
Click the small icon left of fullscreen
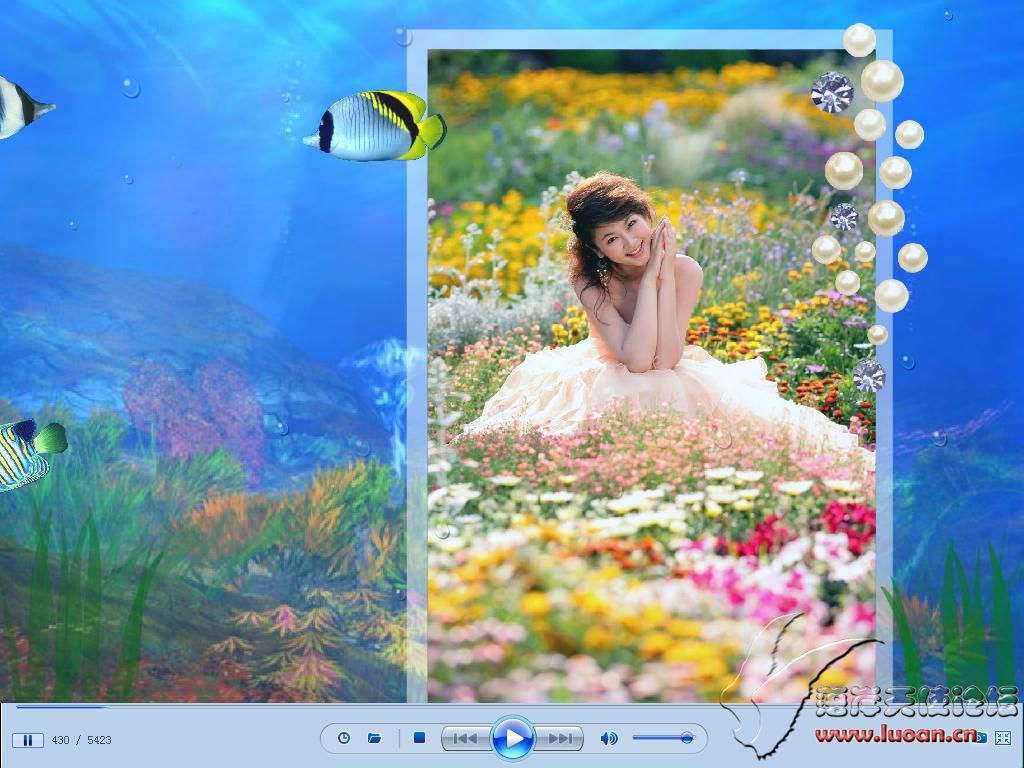982,738
